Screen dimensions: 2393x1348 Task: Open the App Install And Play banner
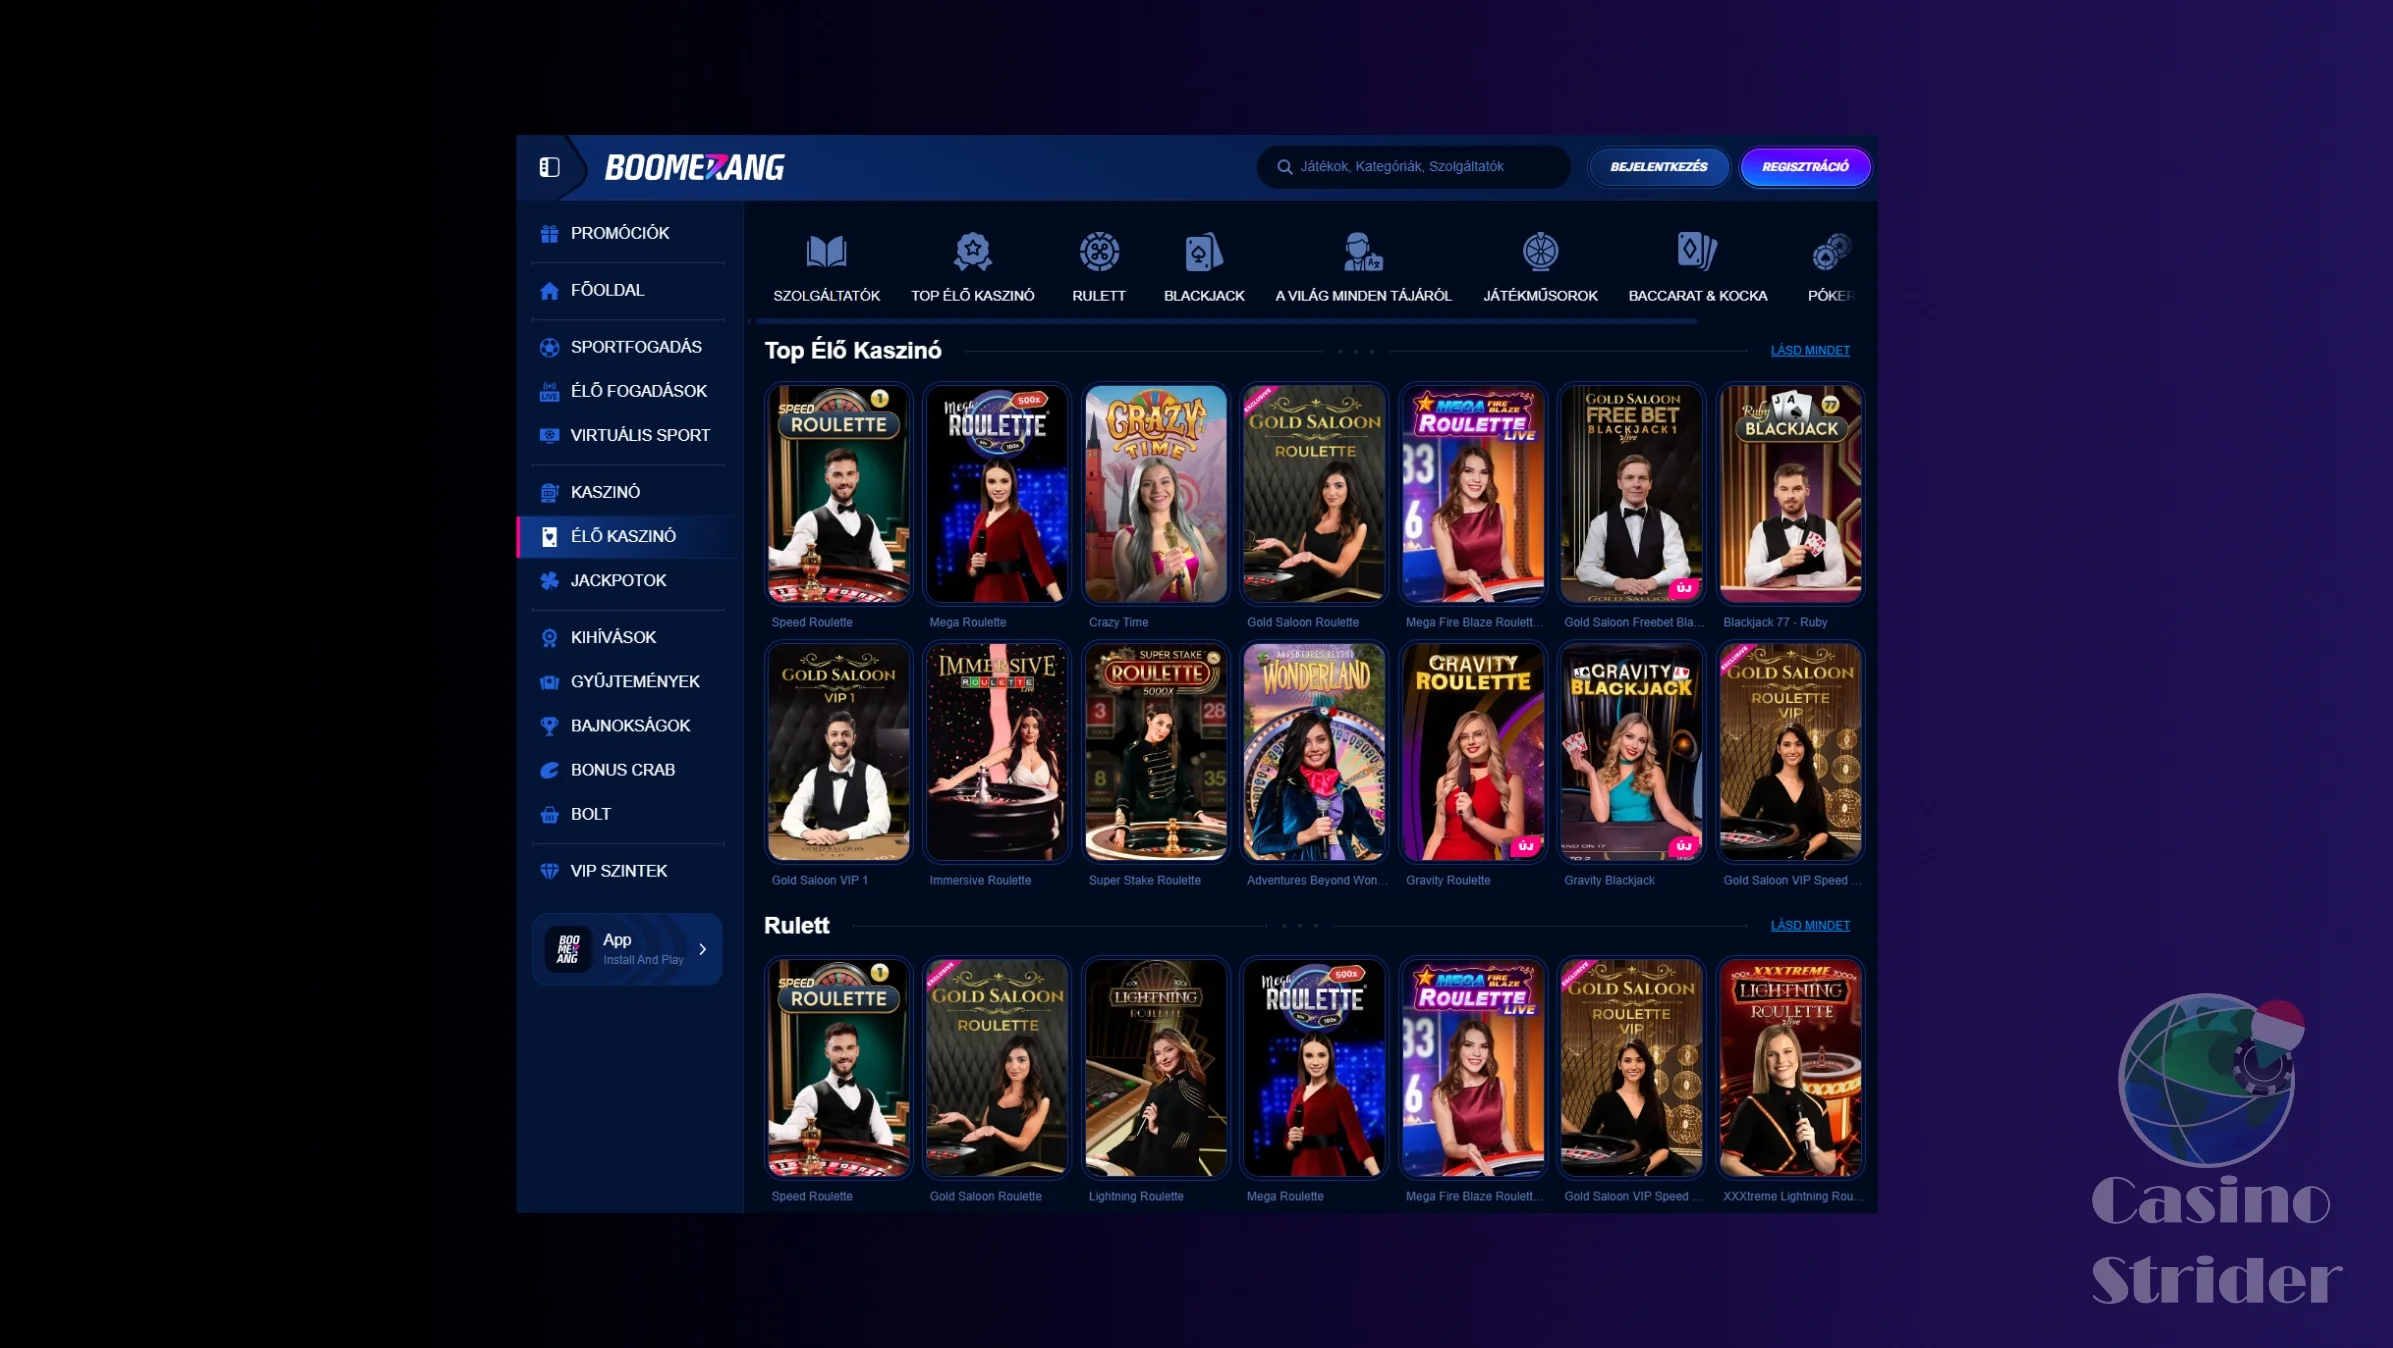click(627, 949)
